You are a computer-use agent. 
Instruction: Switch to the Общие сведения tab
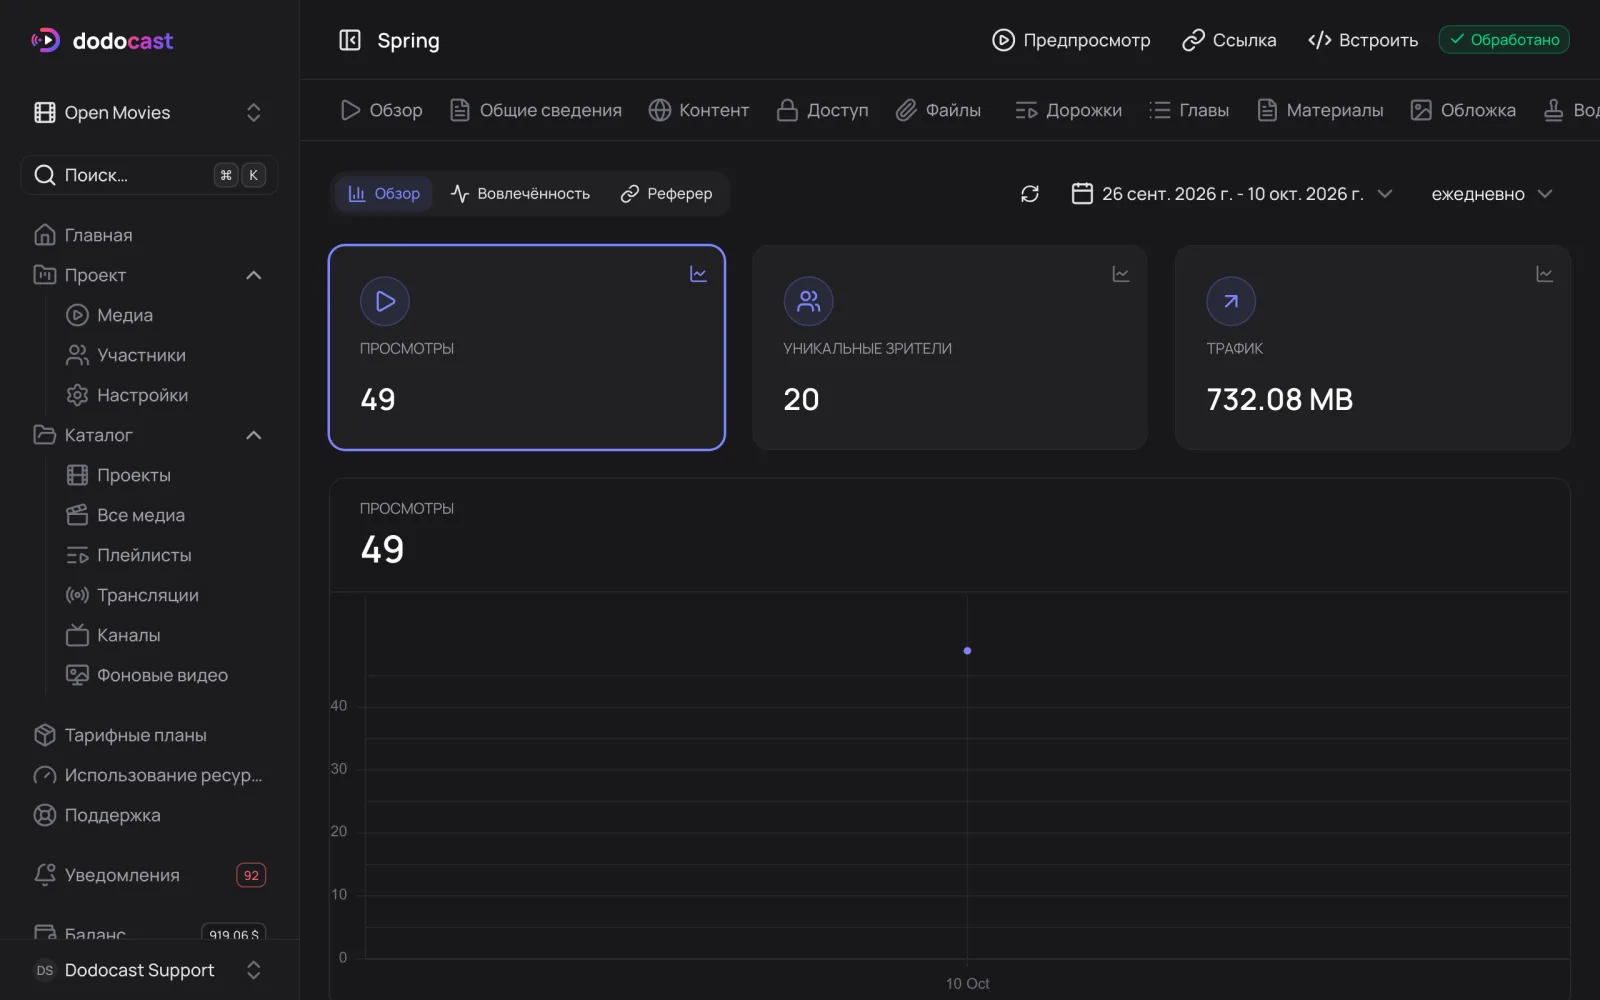[x=535, y=110]
